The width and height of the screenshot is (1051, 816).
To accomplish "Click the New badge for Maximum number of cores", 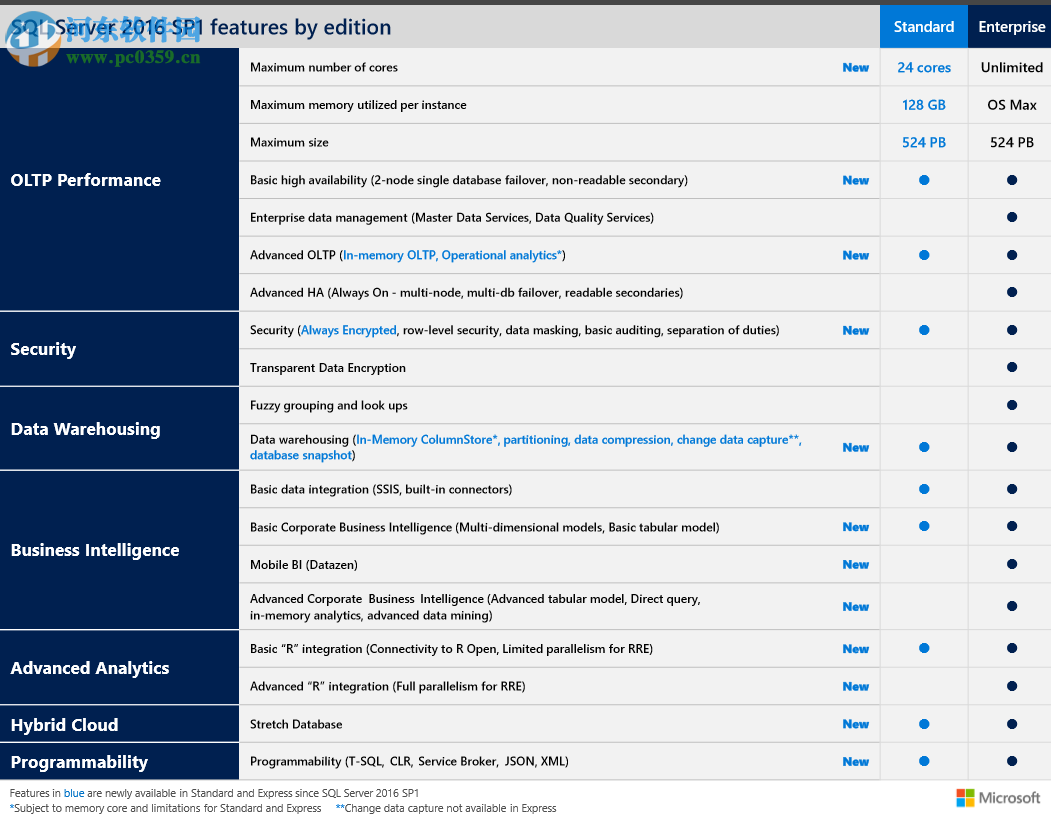I will [x=855, y=68].
